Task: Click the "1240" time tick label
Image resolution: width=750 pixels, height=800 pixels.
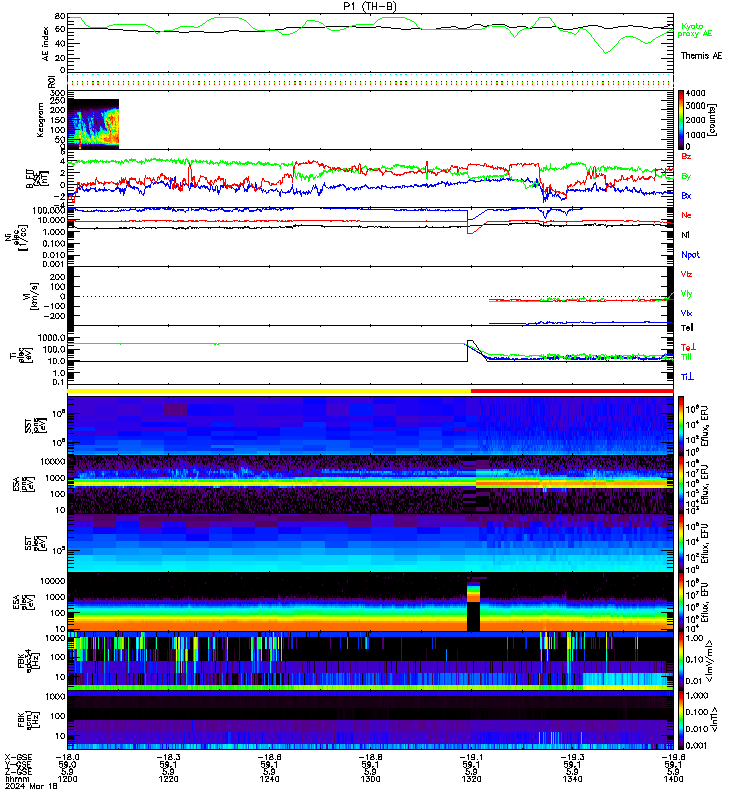Action: click(x=269, y=779)
